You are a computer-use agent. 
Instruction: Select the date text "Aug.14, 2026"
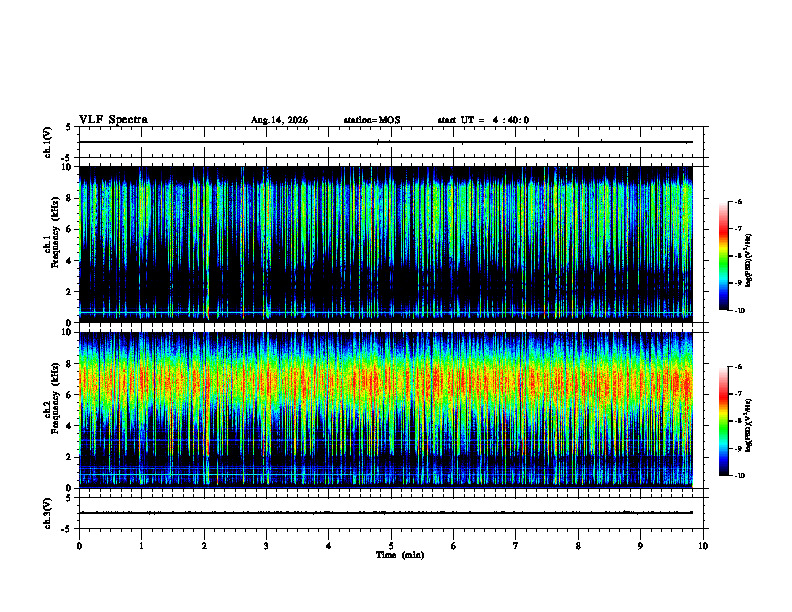click(x=279, y=120)
